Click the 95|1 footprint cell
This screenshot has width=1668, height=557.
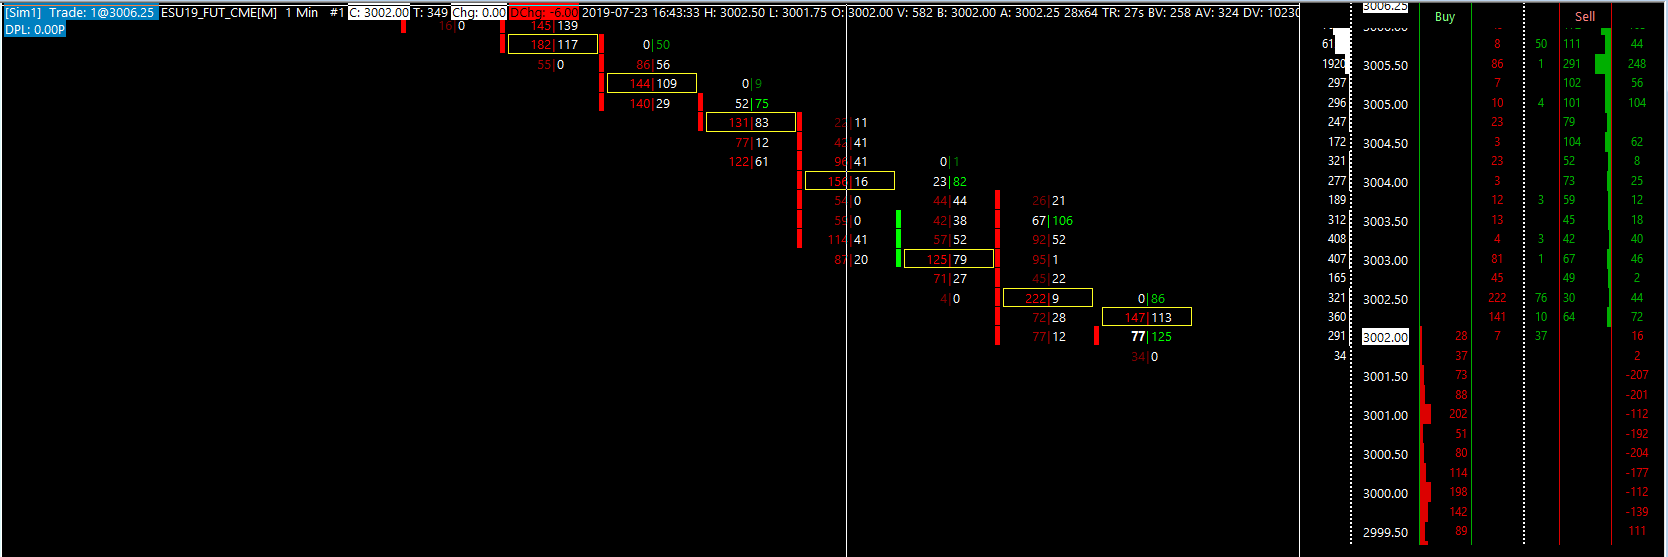pos(1046,259)
